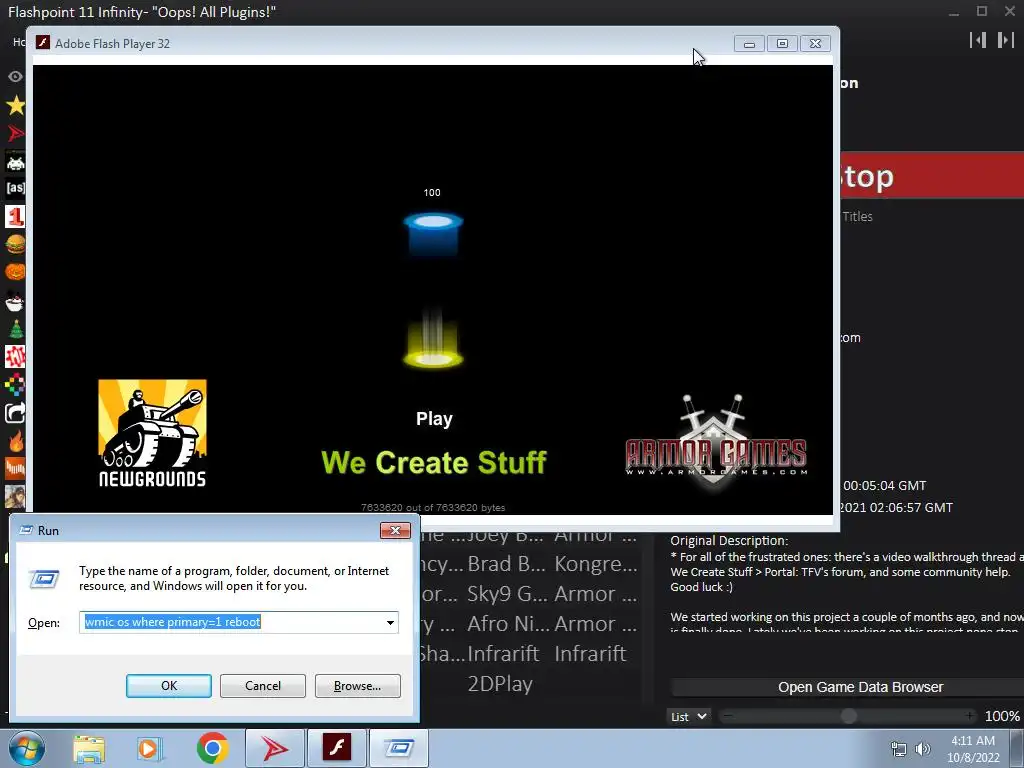Image resolution: width=1024 pixels, height=768 pixels.
Task: Open the jack-o-lantern pumpkin playlist
Action: point(15,272)
